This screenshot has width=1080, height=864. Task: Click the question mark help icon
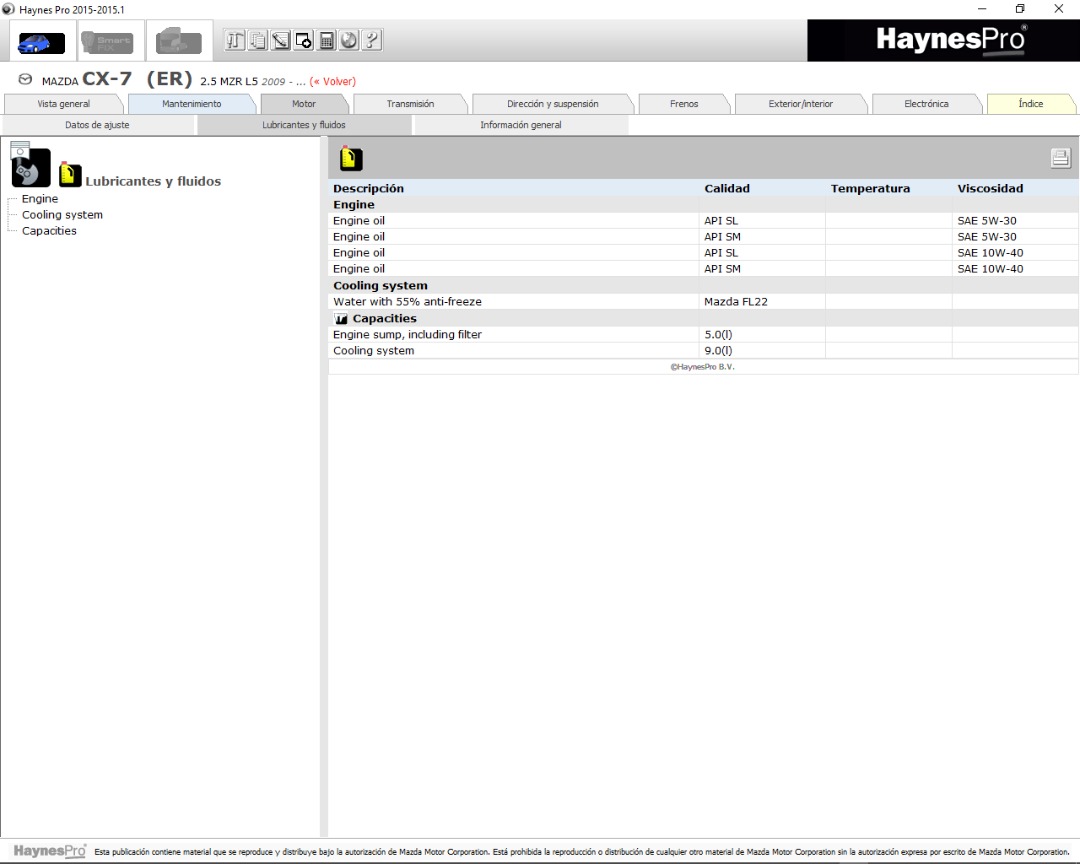371,41
